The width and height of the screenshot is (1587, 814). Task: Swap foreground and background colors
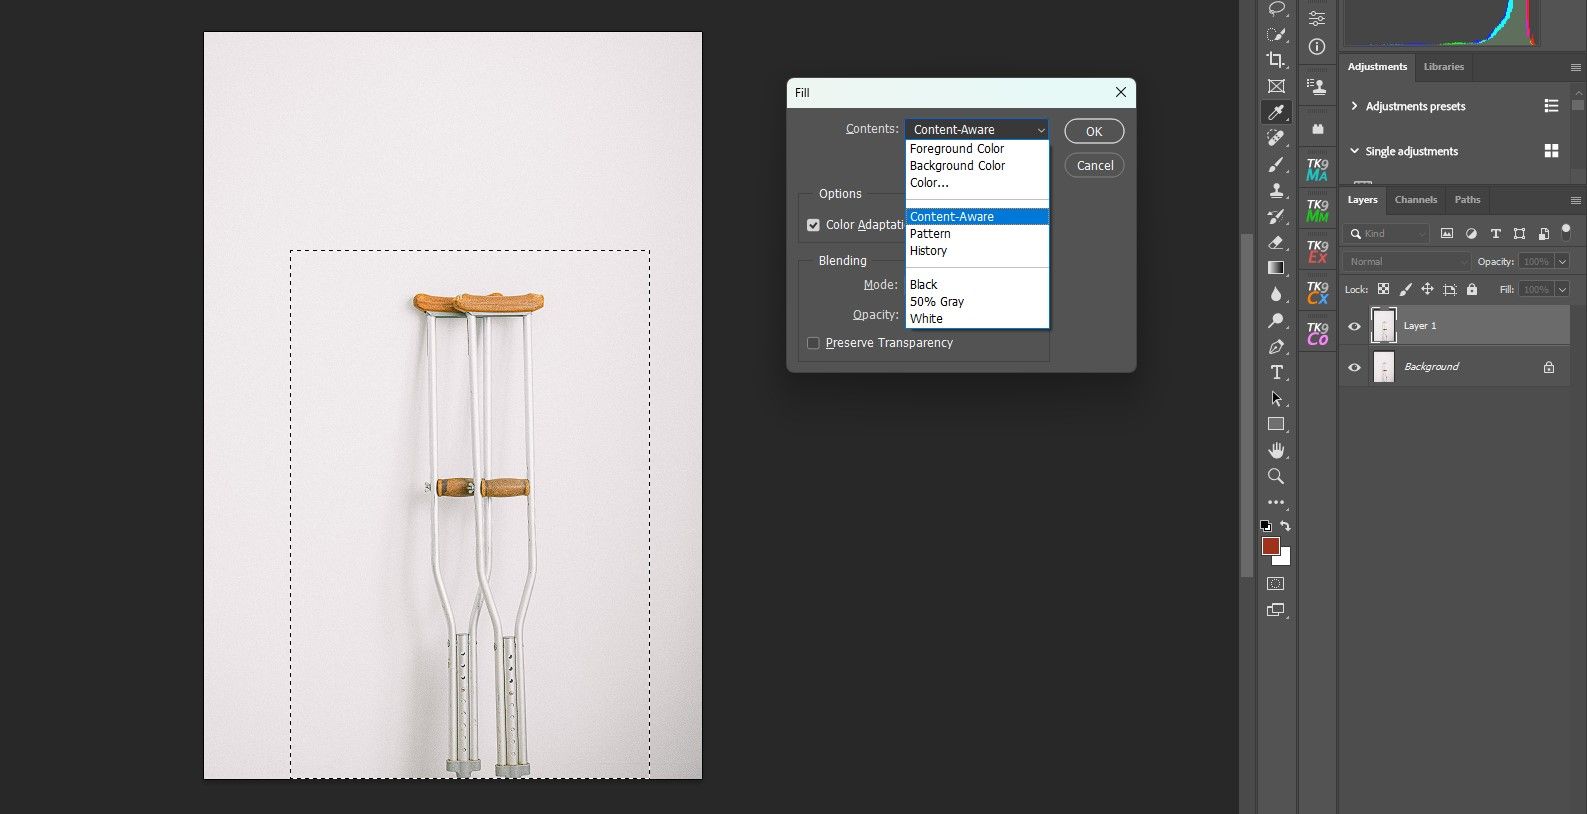pyautogui.click(x=1286, y=525)
